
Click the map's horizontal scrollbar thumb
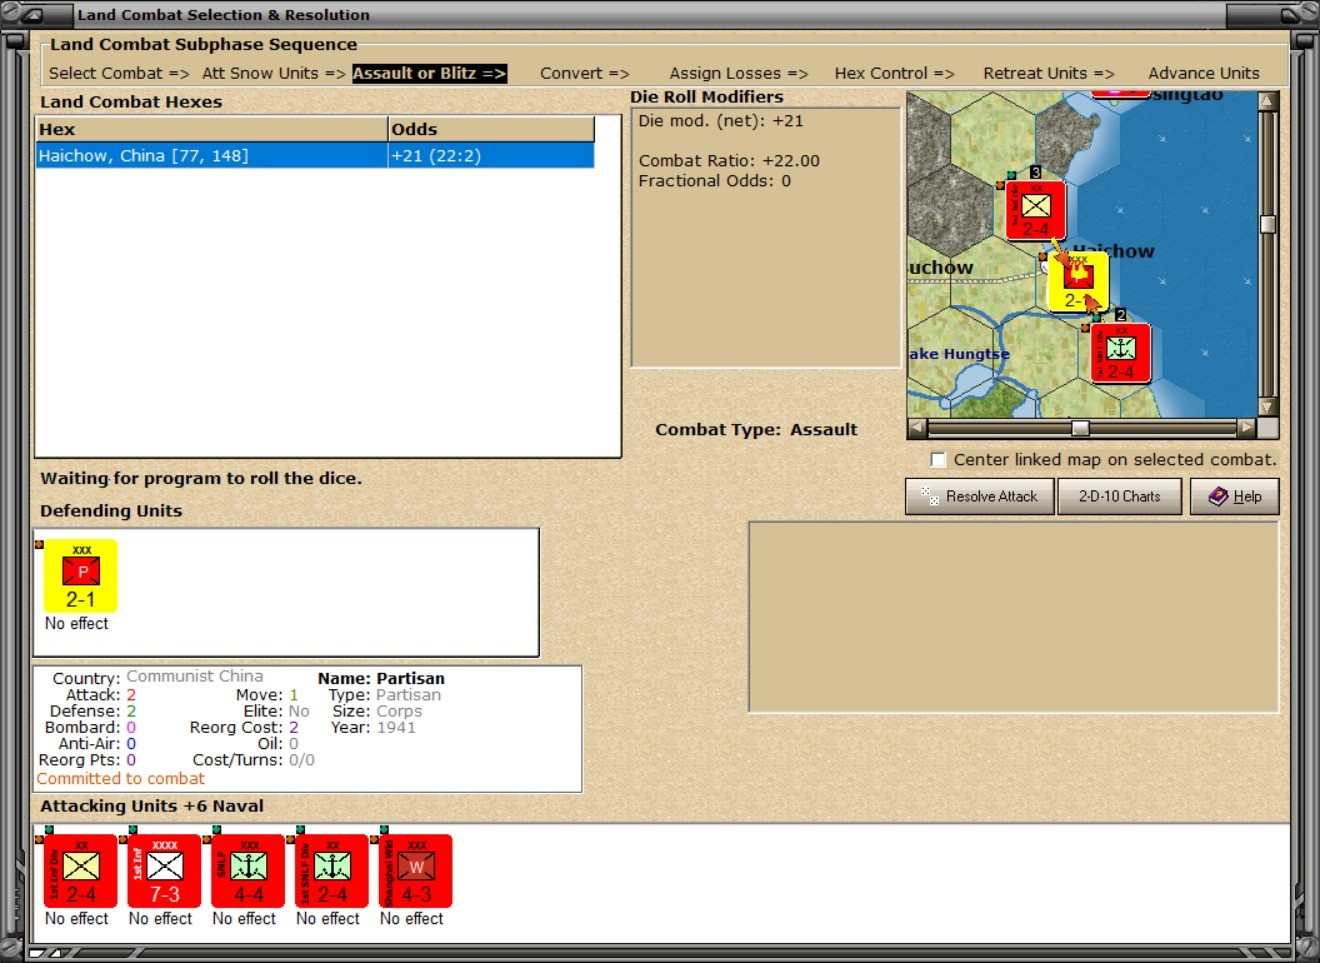(1080, 428)
